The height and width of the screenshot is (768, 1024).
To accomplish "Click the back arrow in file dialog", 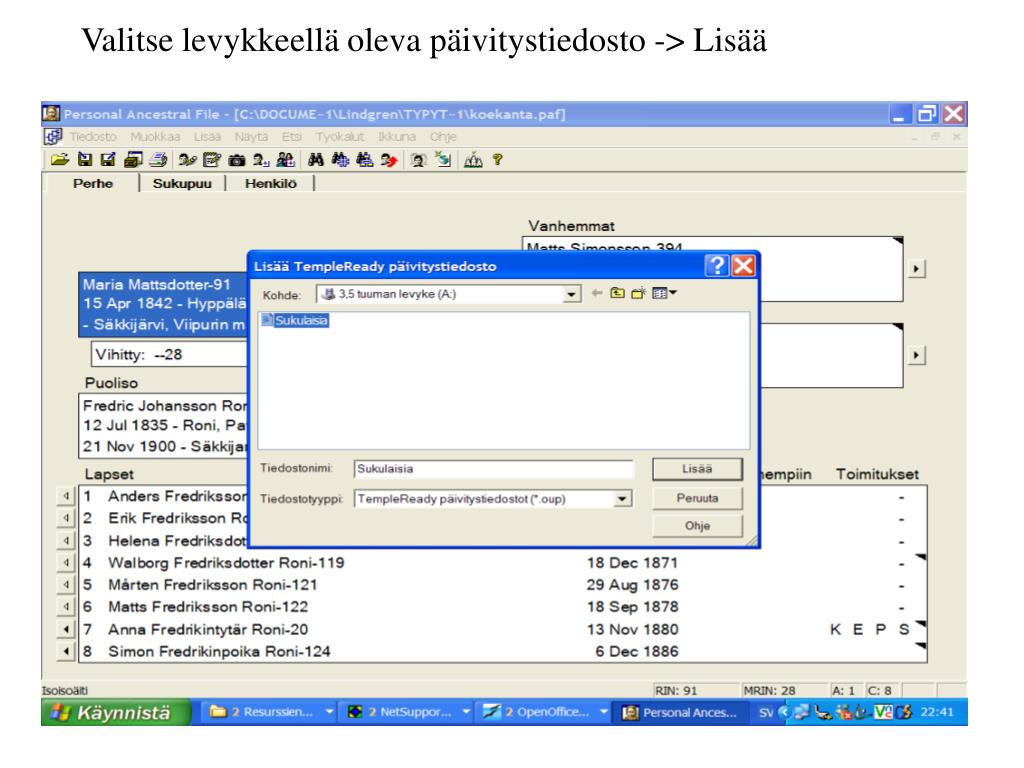I will coord(596,293).
